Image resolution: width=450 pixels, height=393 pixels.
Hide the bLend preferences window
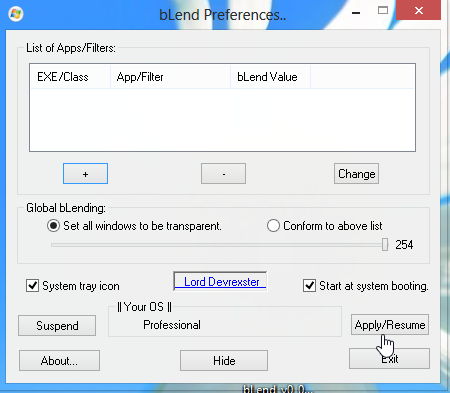[x=224, y=360]
